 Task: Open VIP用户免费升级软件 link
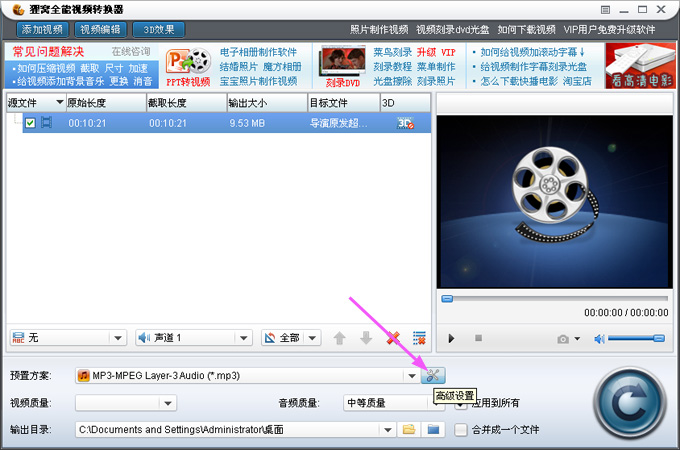(x=609, y=29)
